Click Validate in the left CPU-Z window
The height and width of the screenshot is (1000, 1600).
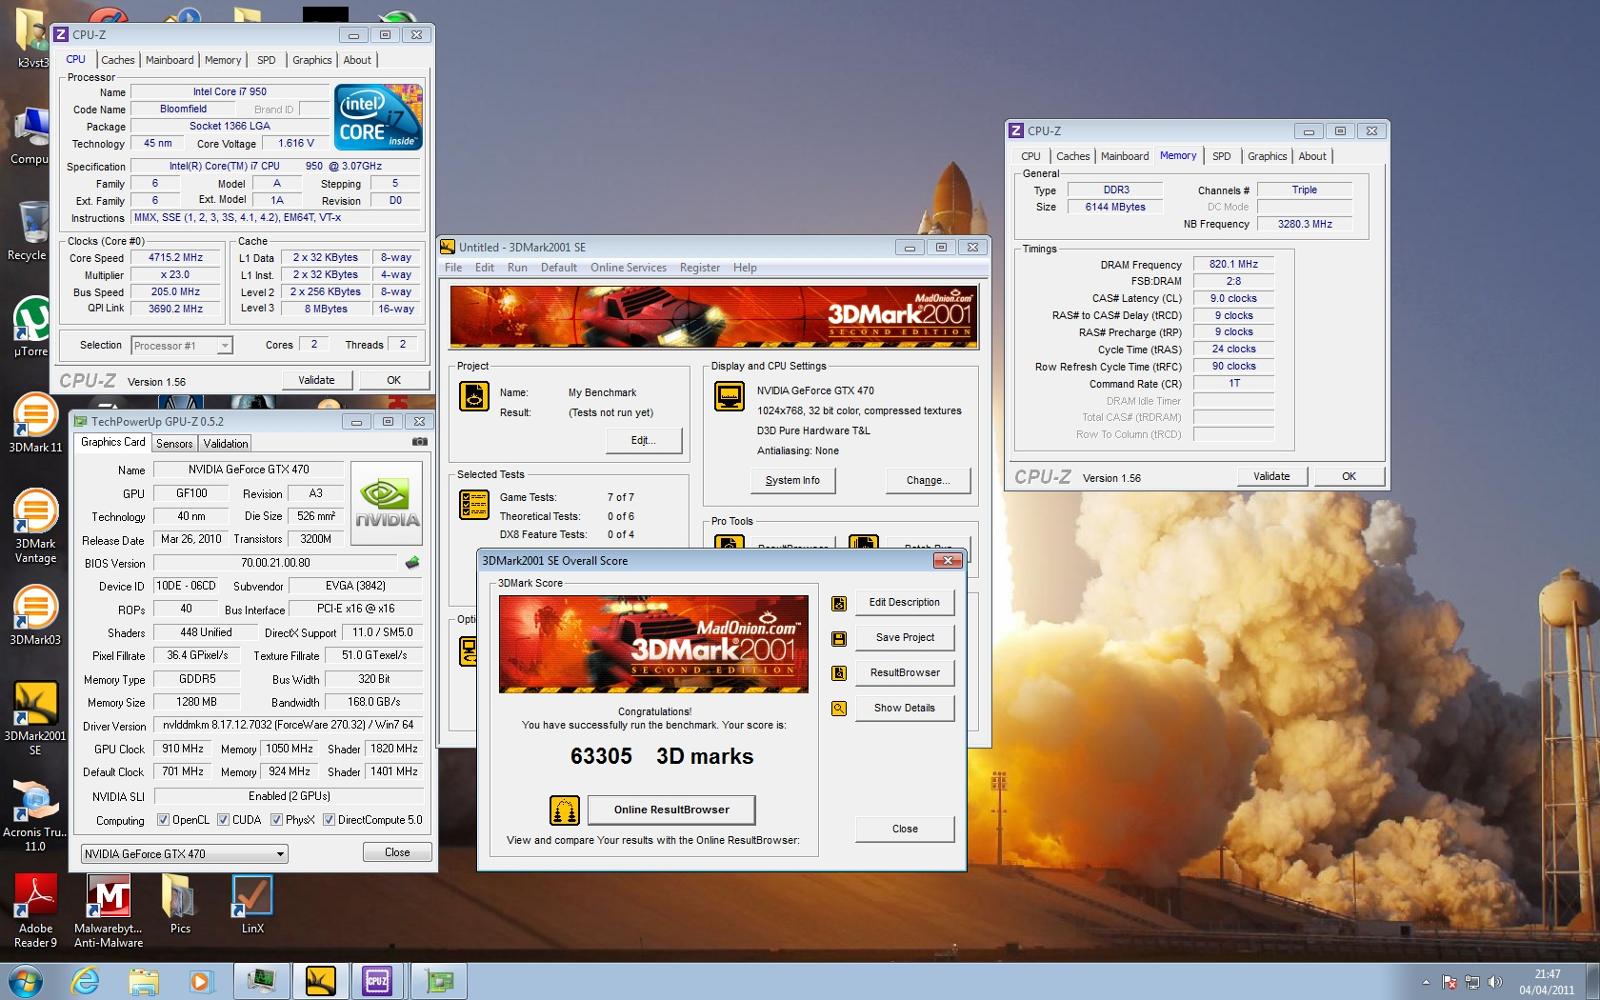[x=316, y=380]
